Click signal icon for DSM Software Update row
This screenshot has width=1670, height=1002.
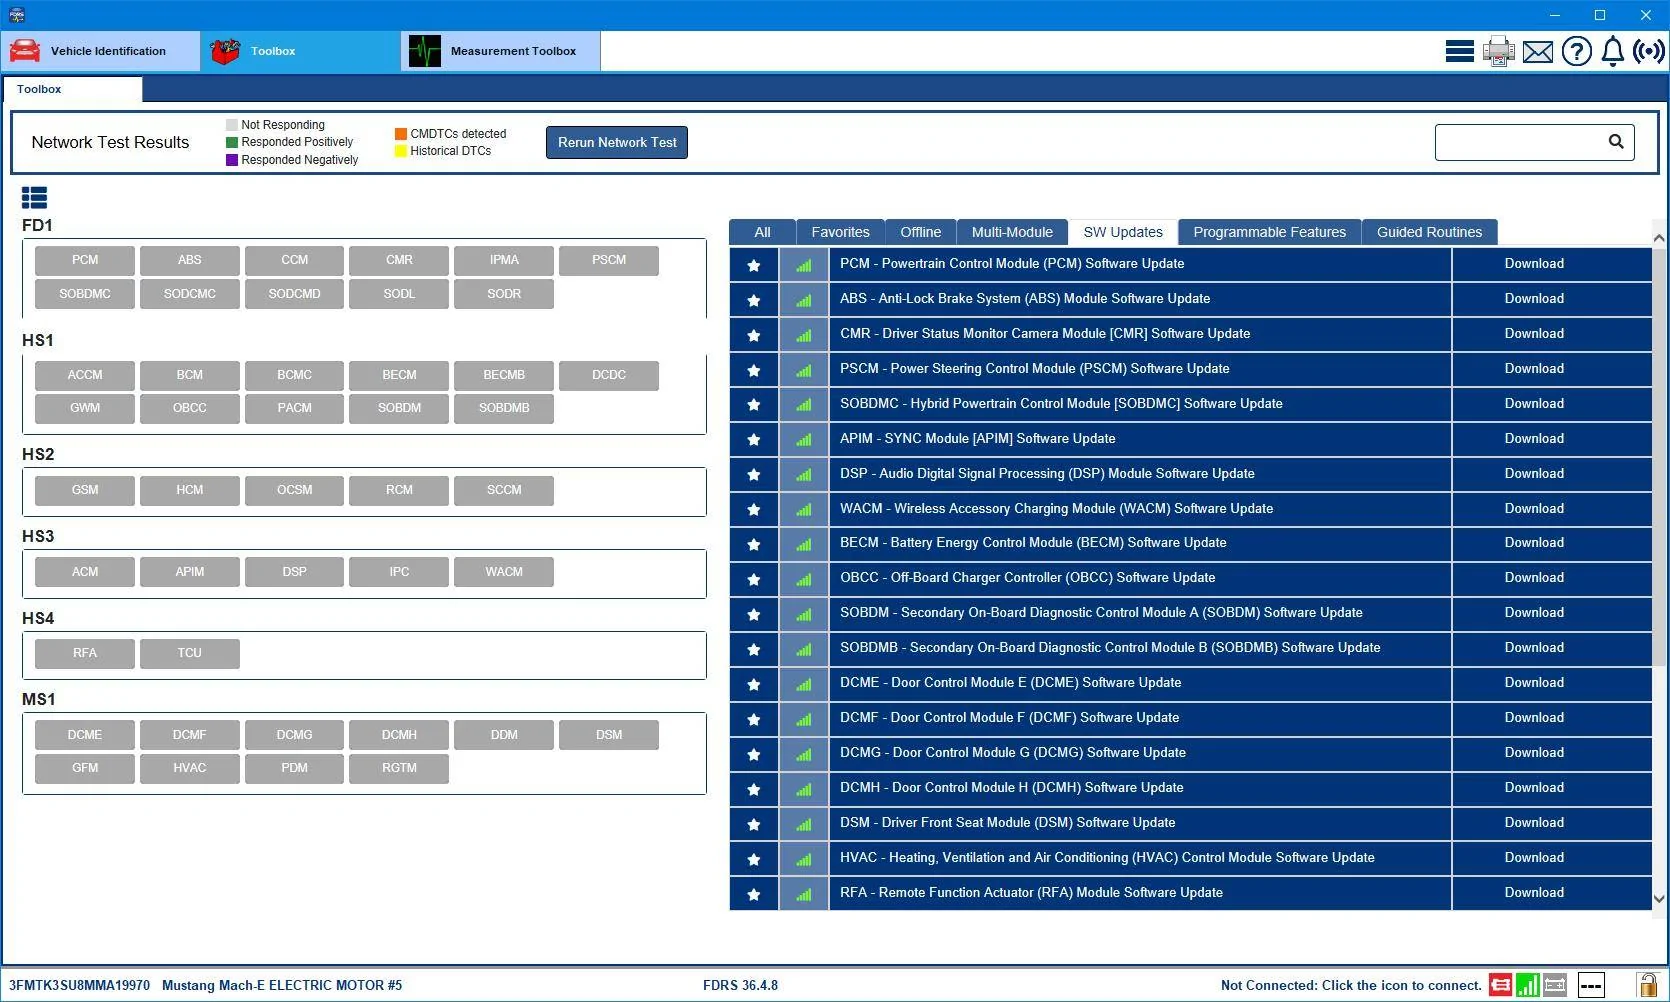pos(804,824)
